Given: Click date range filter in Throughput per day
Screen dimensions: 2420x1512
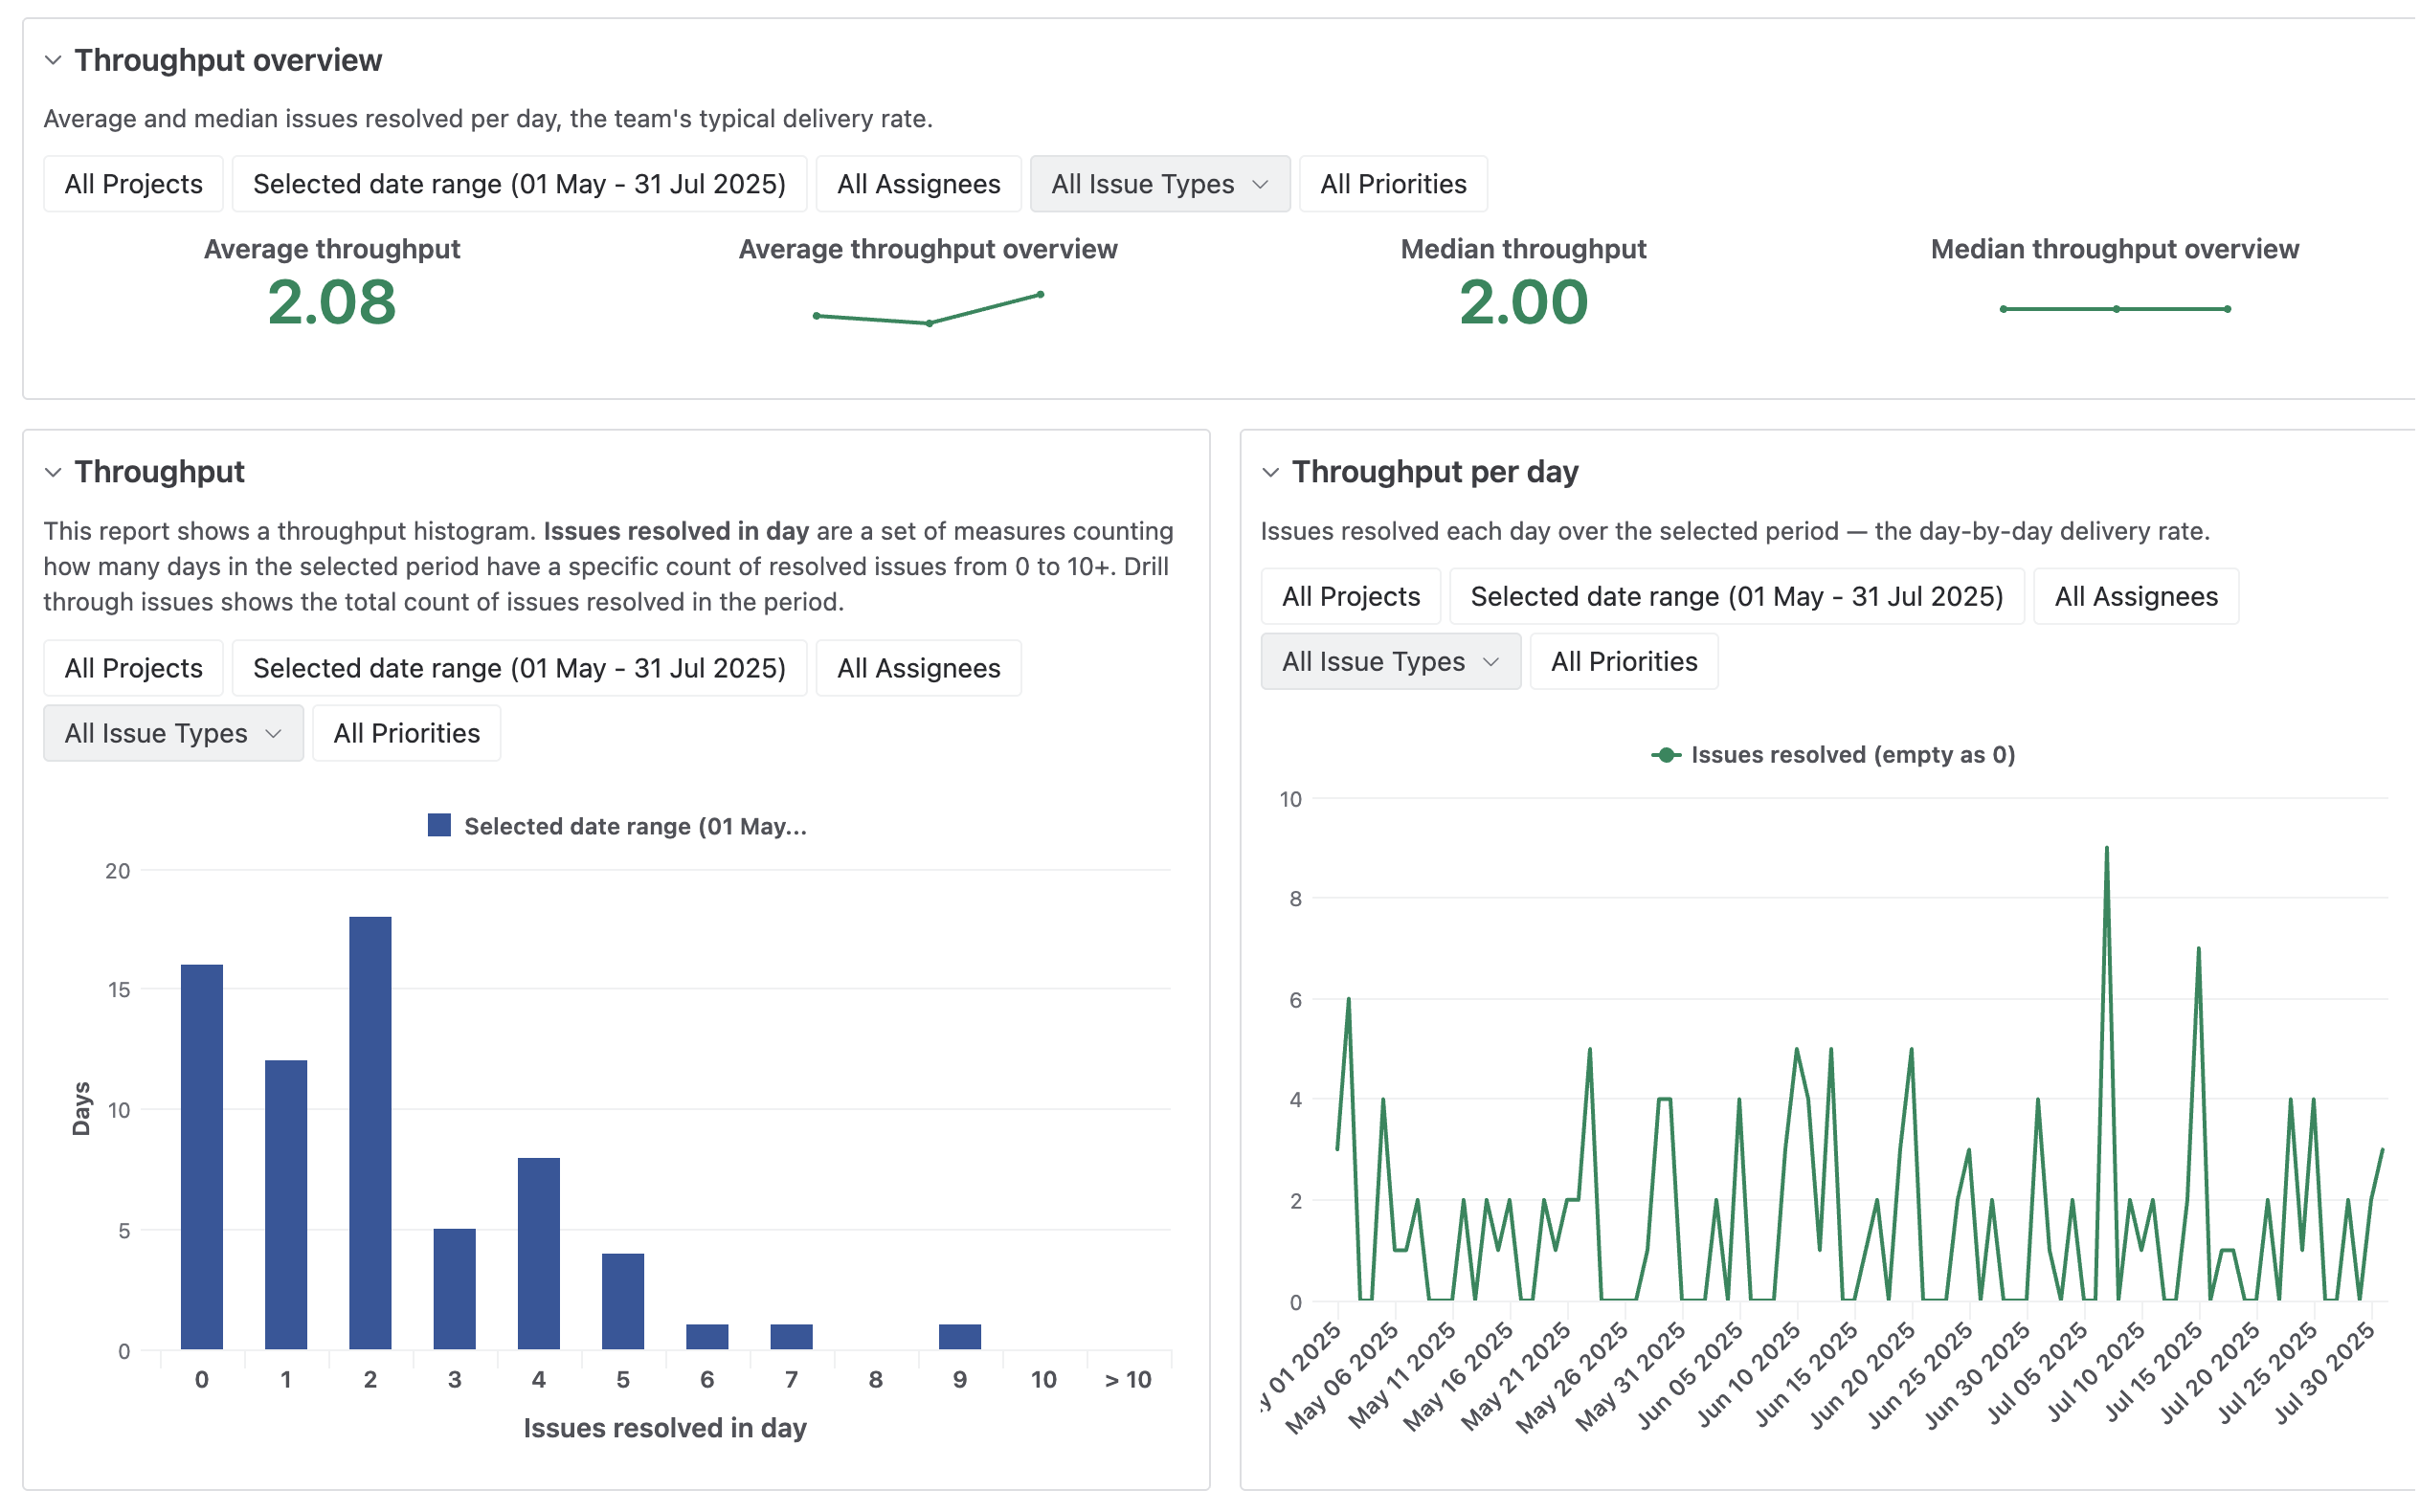Looking at the screenshot, I should click(x=1737, y=596).
